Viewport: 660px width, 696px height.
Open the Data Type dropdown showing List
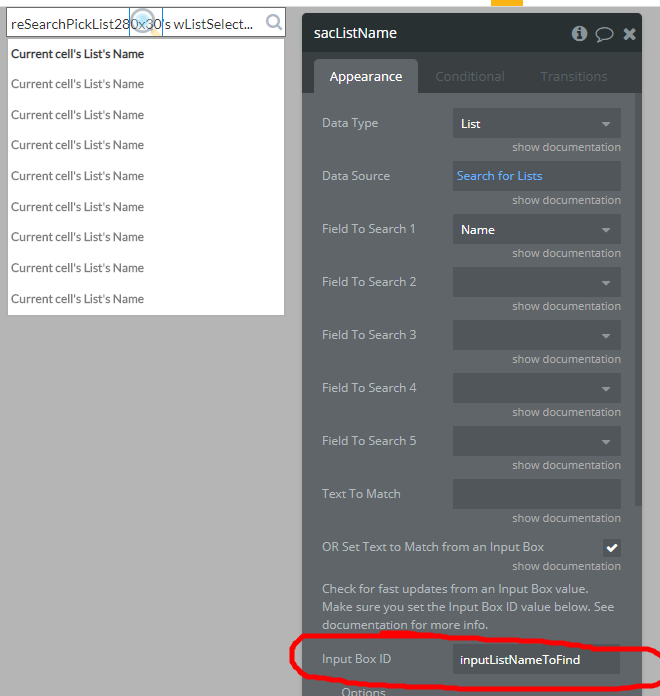coord(537,123)
